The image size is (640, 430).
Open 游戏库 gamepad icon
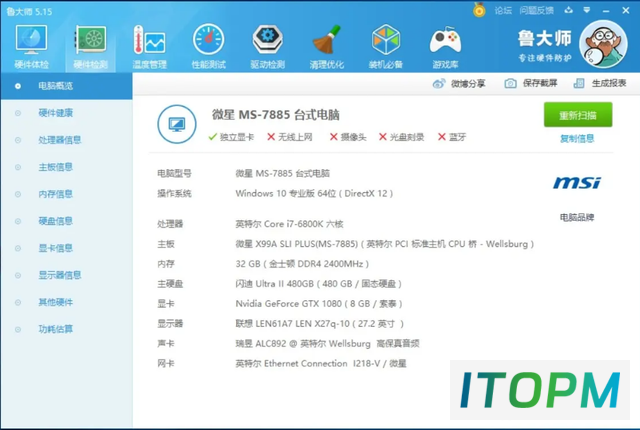[445, 47]
